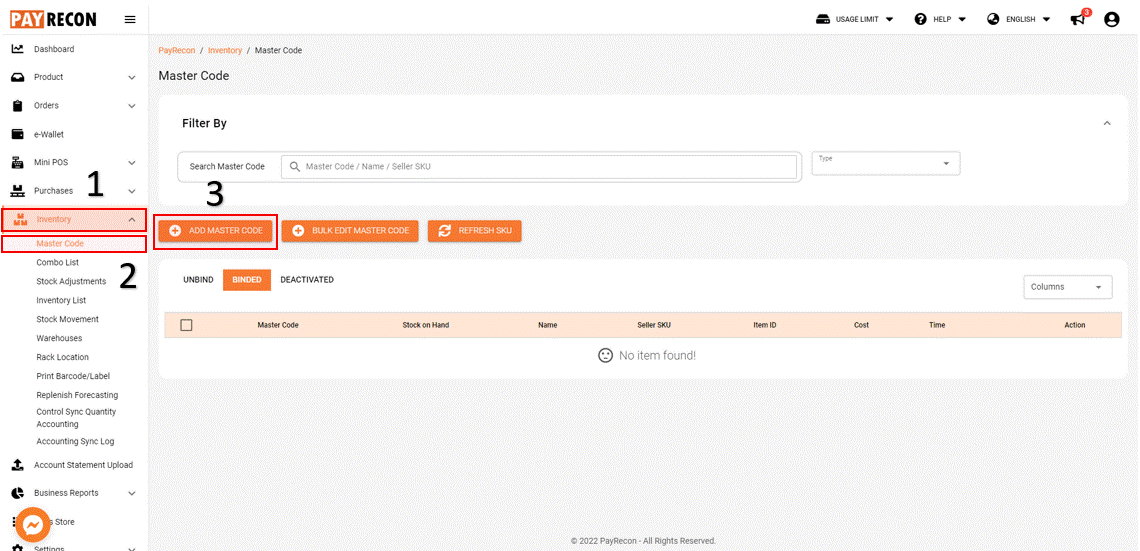Click the Purchases sidebar icon

pyautogui.click(x=18, y=191)
